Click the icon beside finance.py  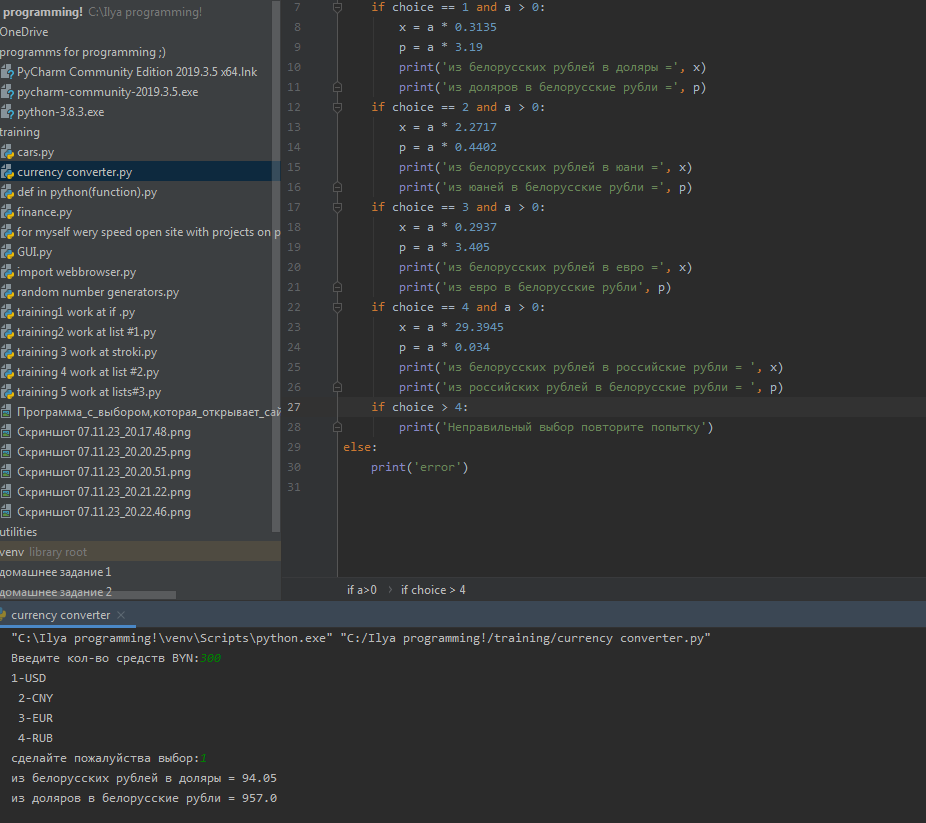pyautogui.click(x=7, y=212)
